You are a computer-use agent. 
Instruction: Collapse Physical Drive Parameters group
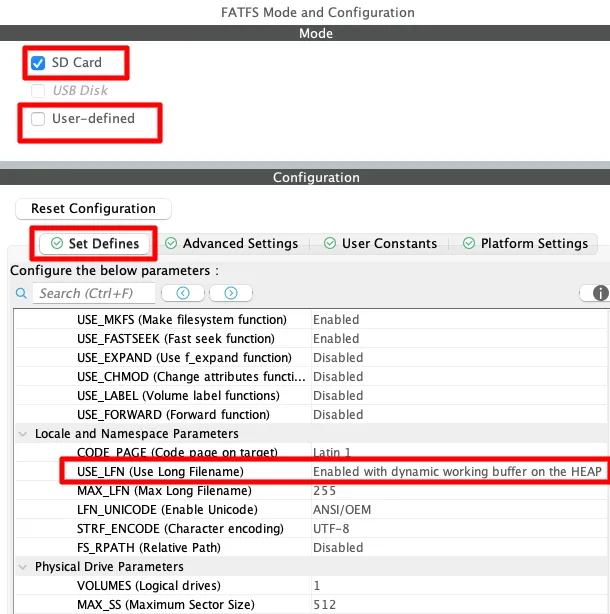click(23, 567)
